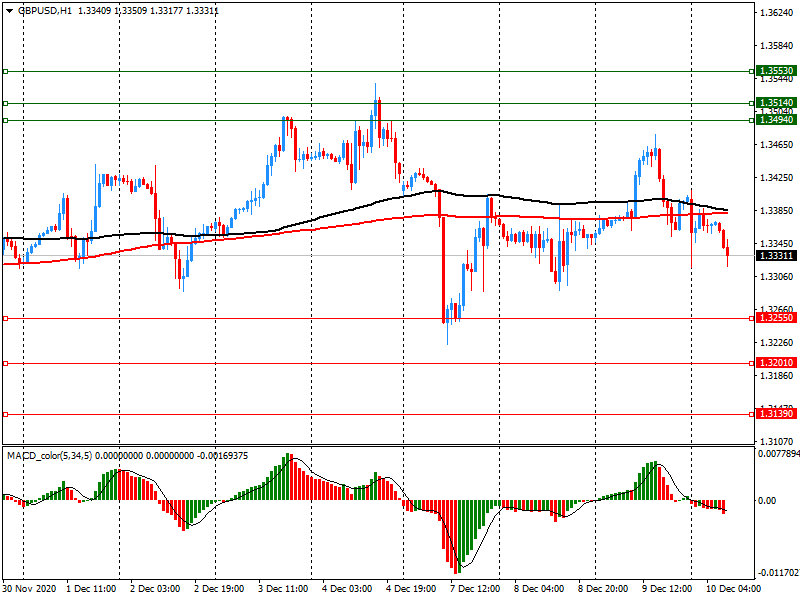The height and width of the screenshot is (600, 800).
Task: Select left handle of the 1.35140 line
Action: 5,103
